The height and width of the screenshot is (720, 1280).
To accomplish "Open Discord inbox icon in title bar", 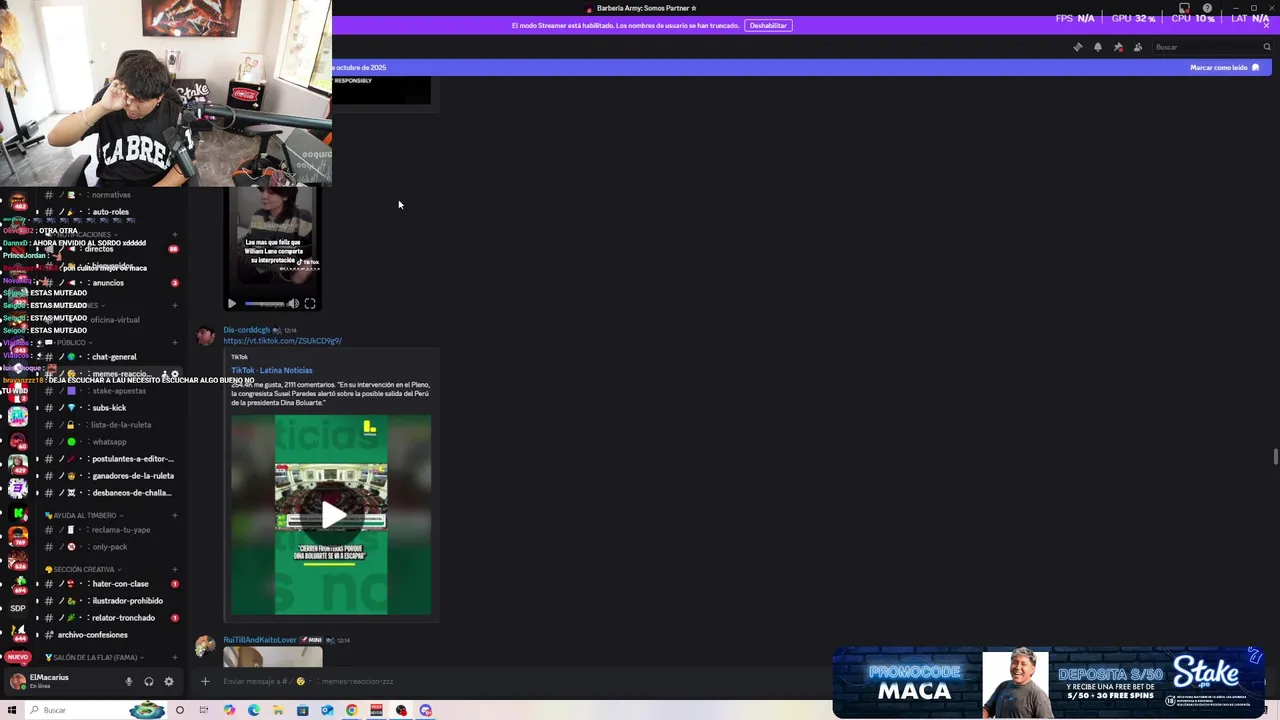I will click(x=1184, y=8).
